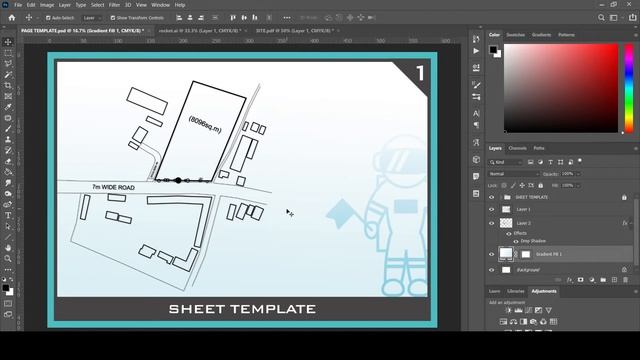Screen dimensions: 640x360
Task: Filter layers by type layers icon
Action: click(x=550, y=162)
